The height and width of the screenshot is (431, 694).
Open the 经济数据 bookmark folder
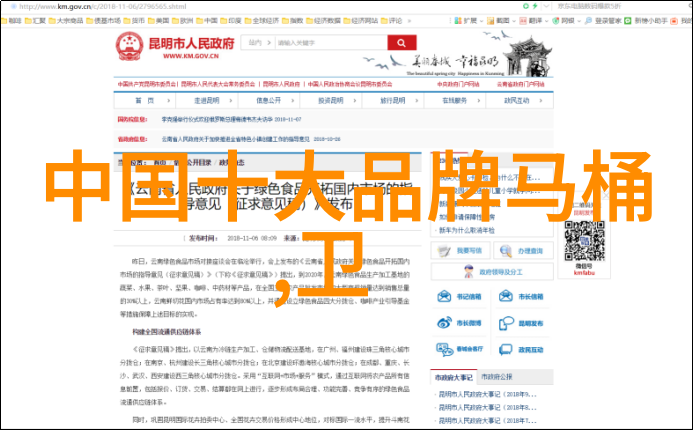pyautogui.click(x=323, y=21)
